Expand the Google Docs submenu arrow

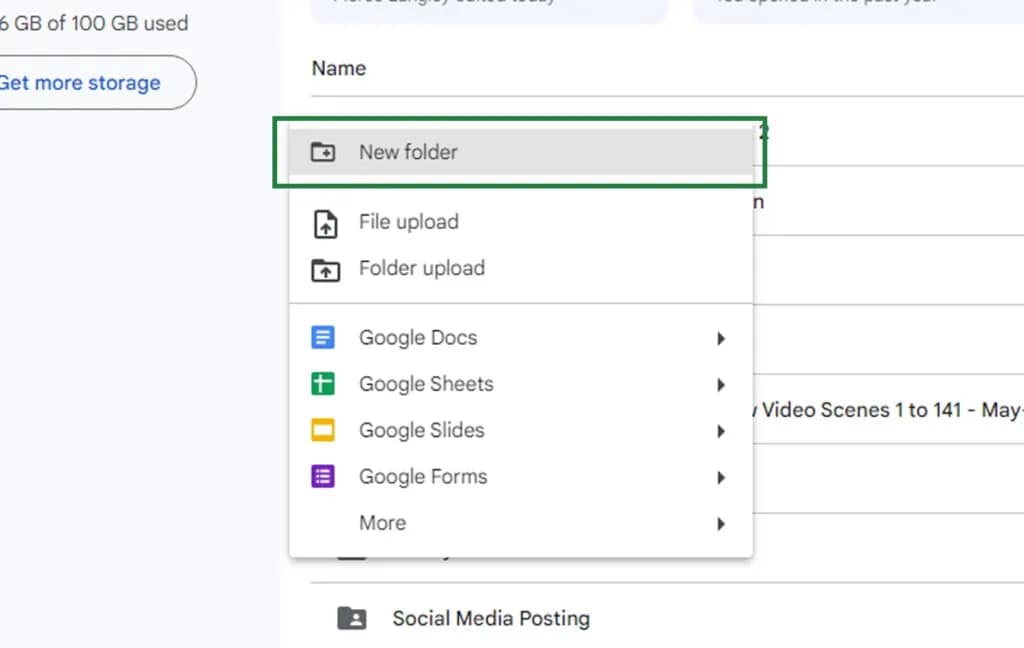point(721,338)
